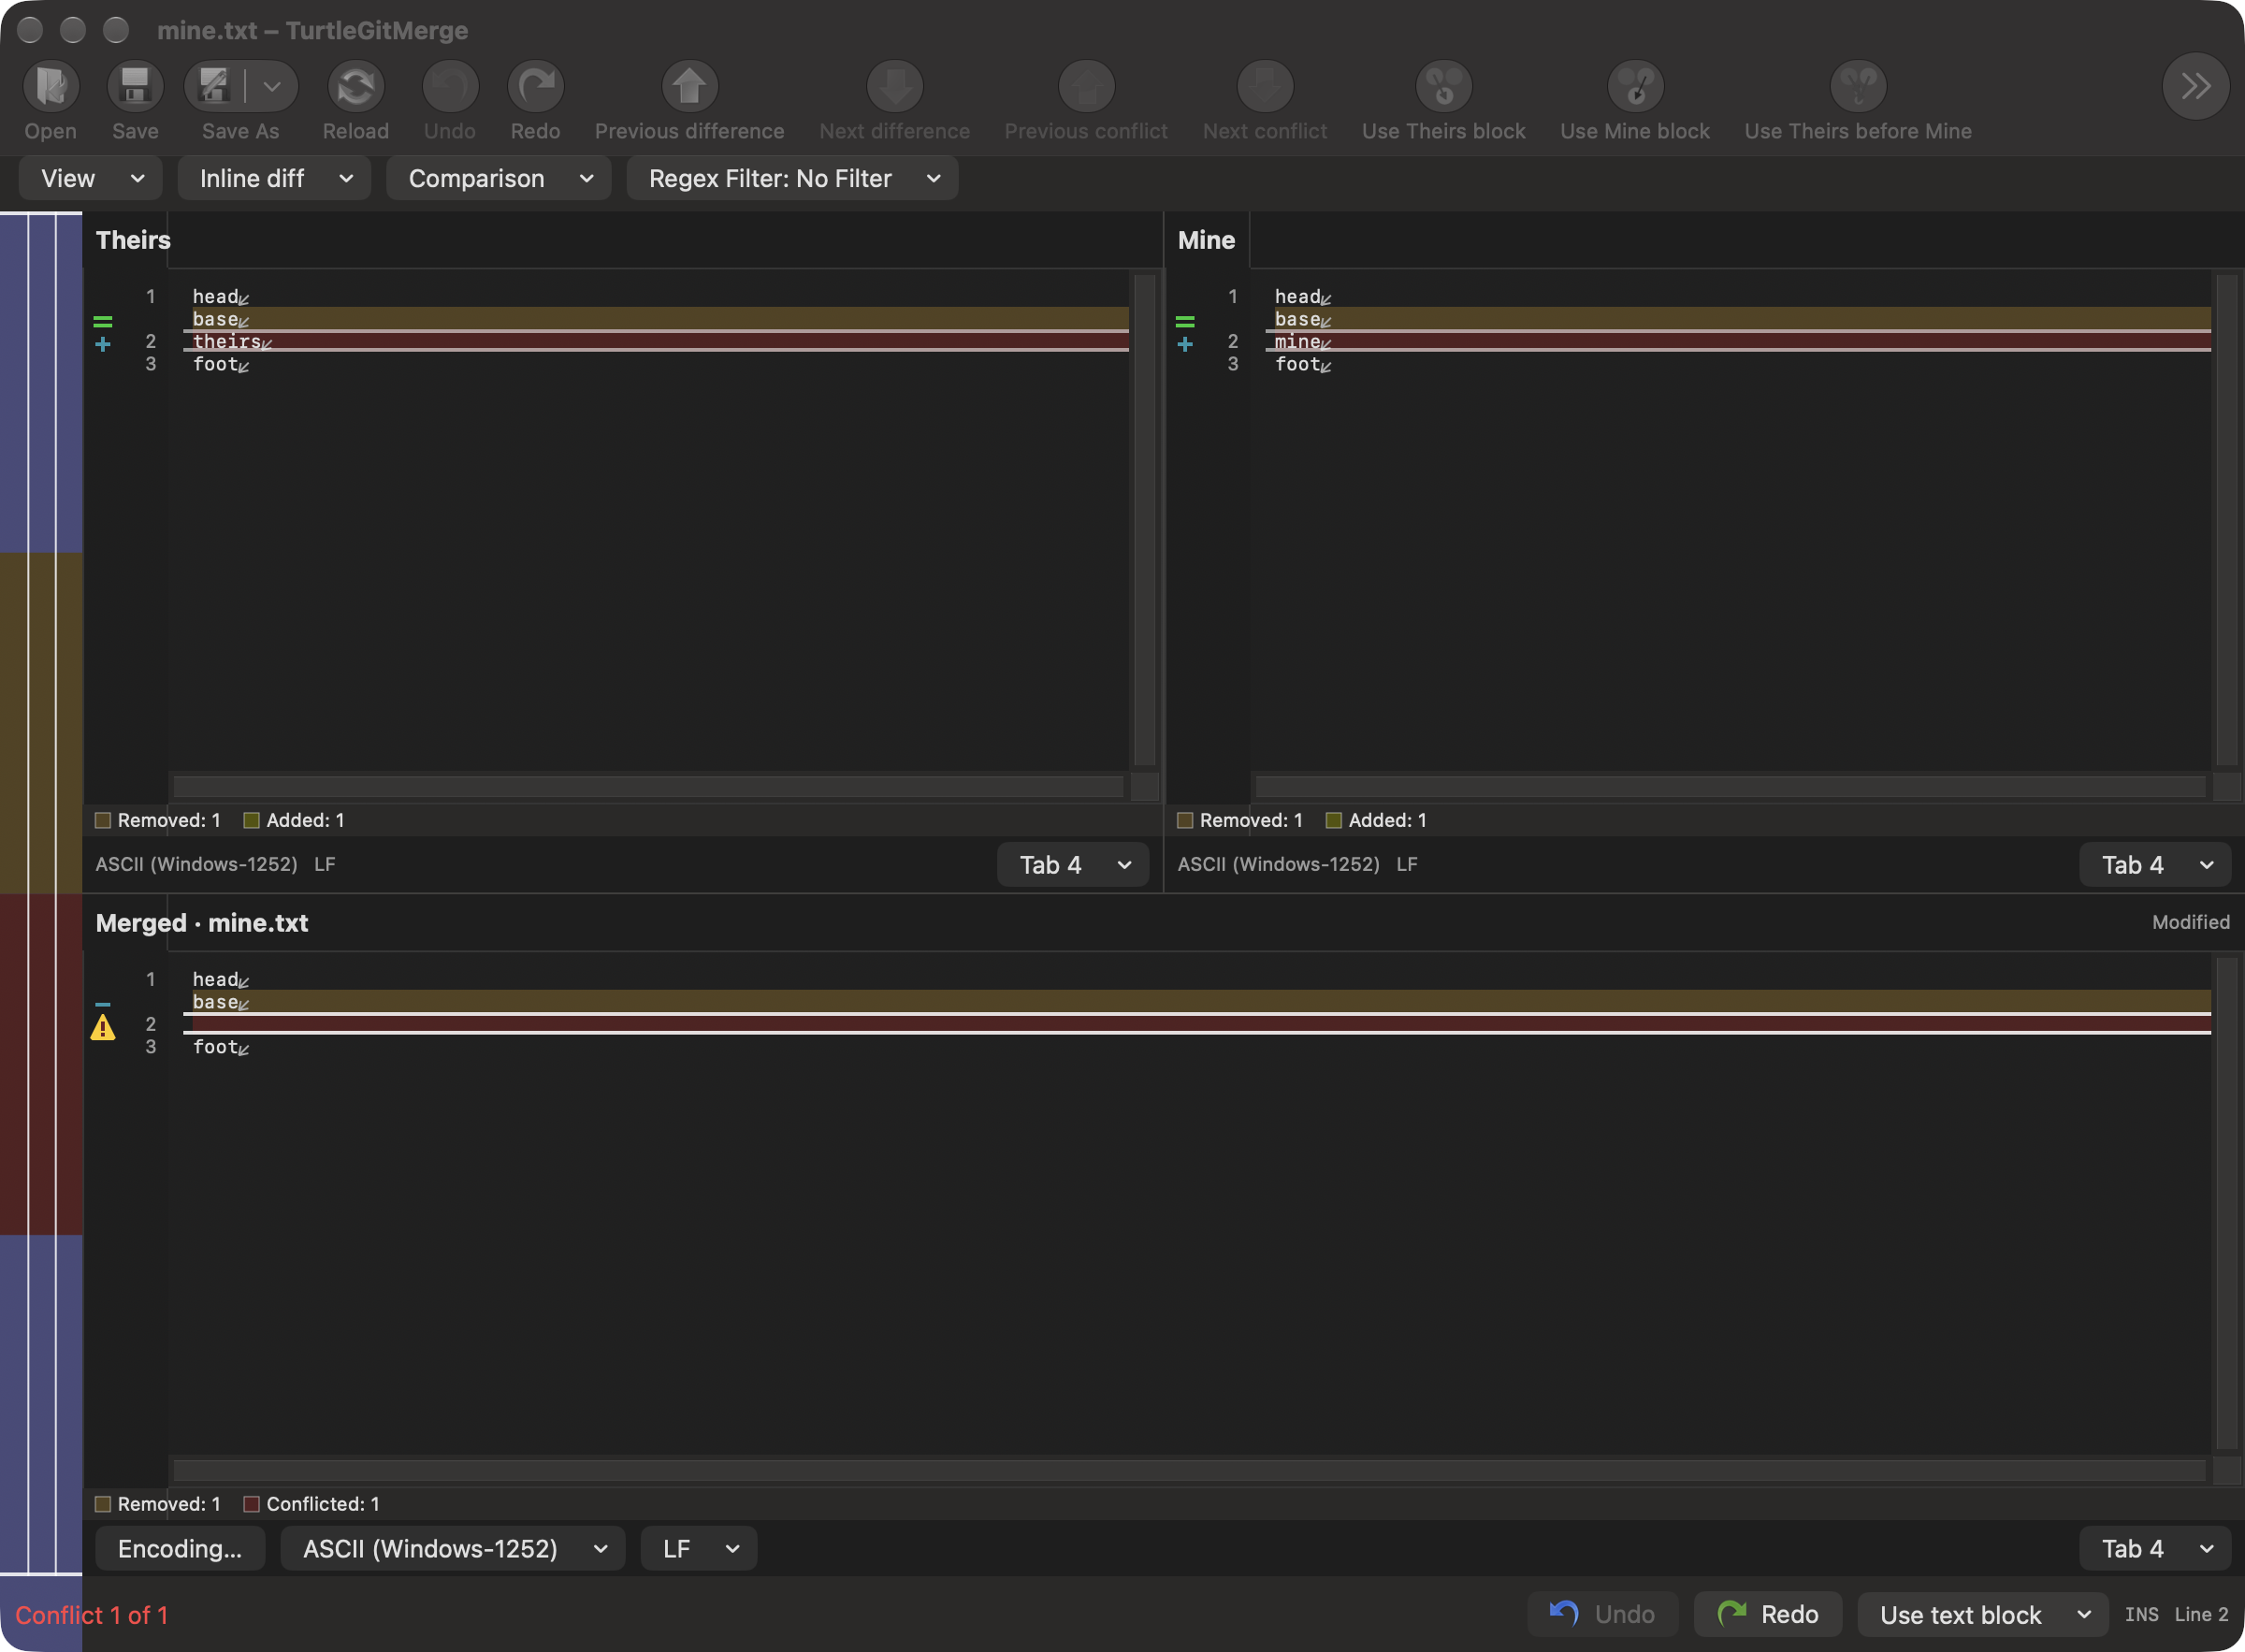Click the status bar Redo button
The image size is (2245, 1652).
tap(1768, 1614)
